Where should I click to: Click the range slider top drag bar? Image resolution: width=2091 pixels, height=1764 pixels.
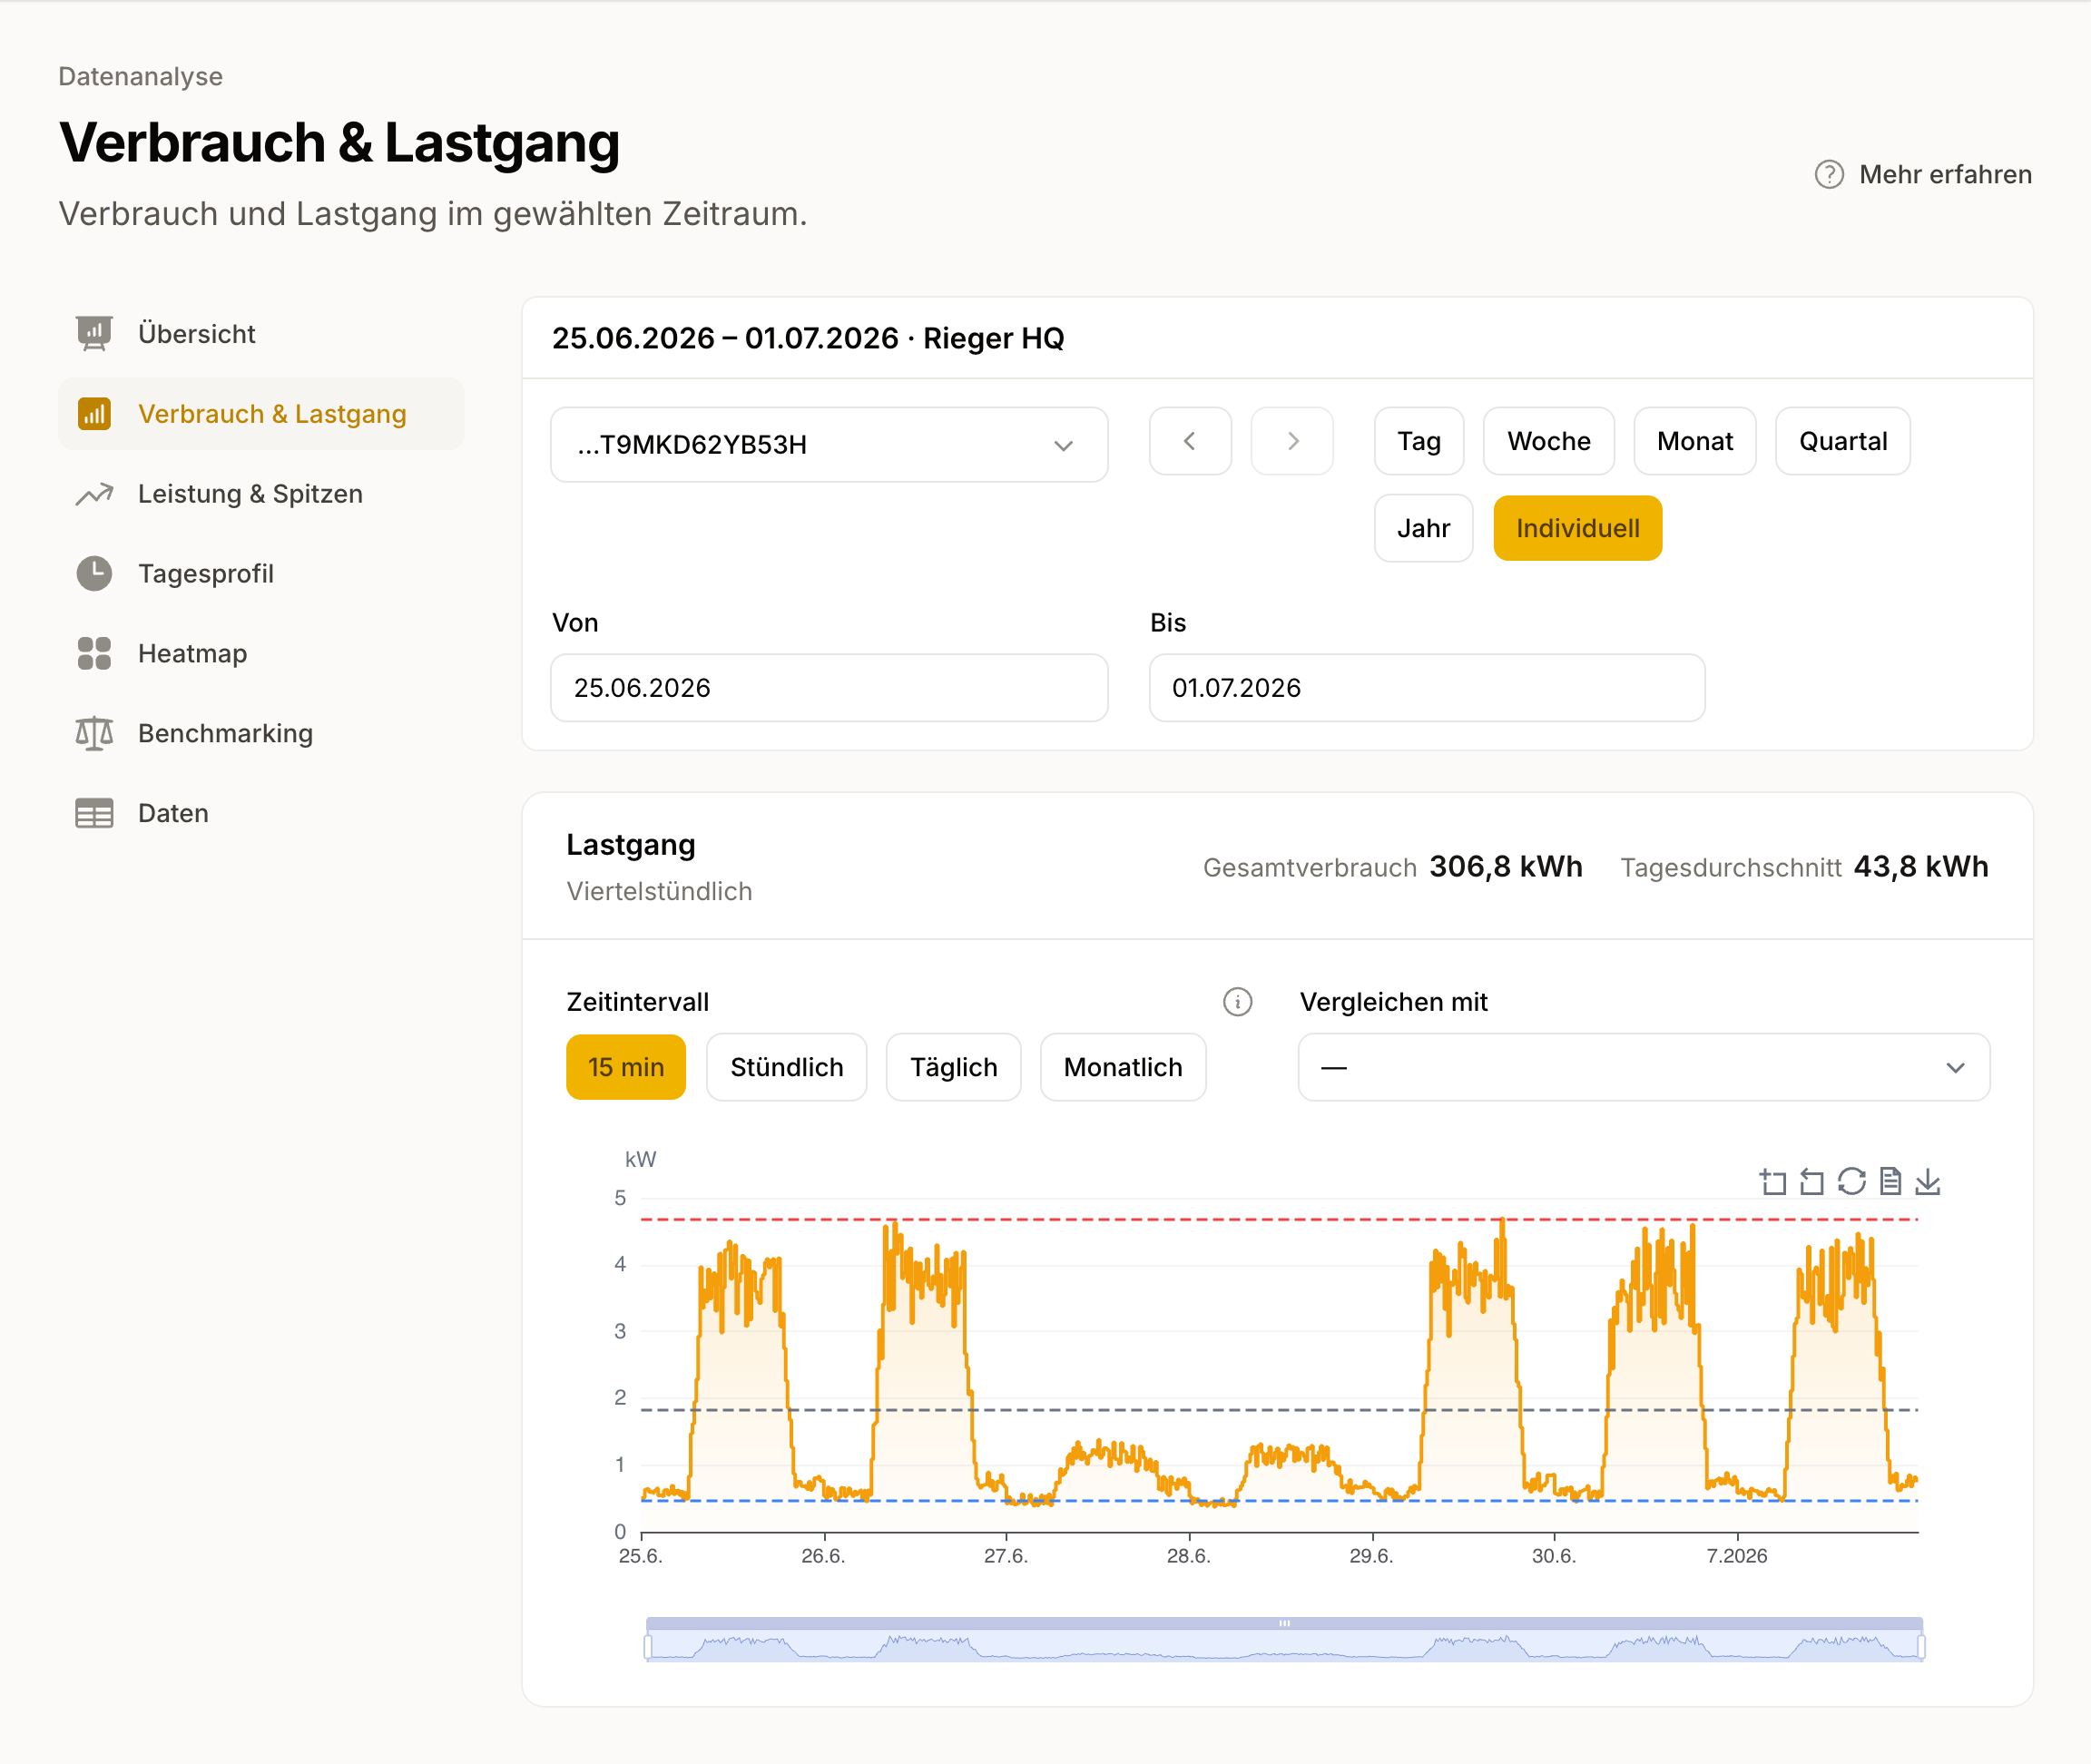click(x=1284, y=1623)
